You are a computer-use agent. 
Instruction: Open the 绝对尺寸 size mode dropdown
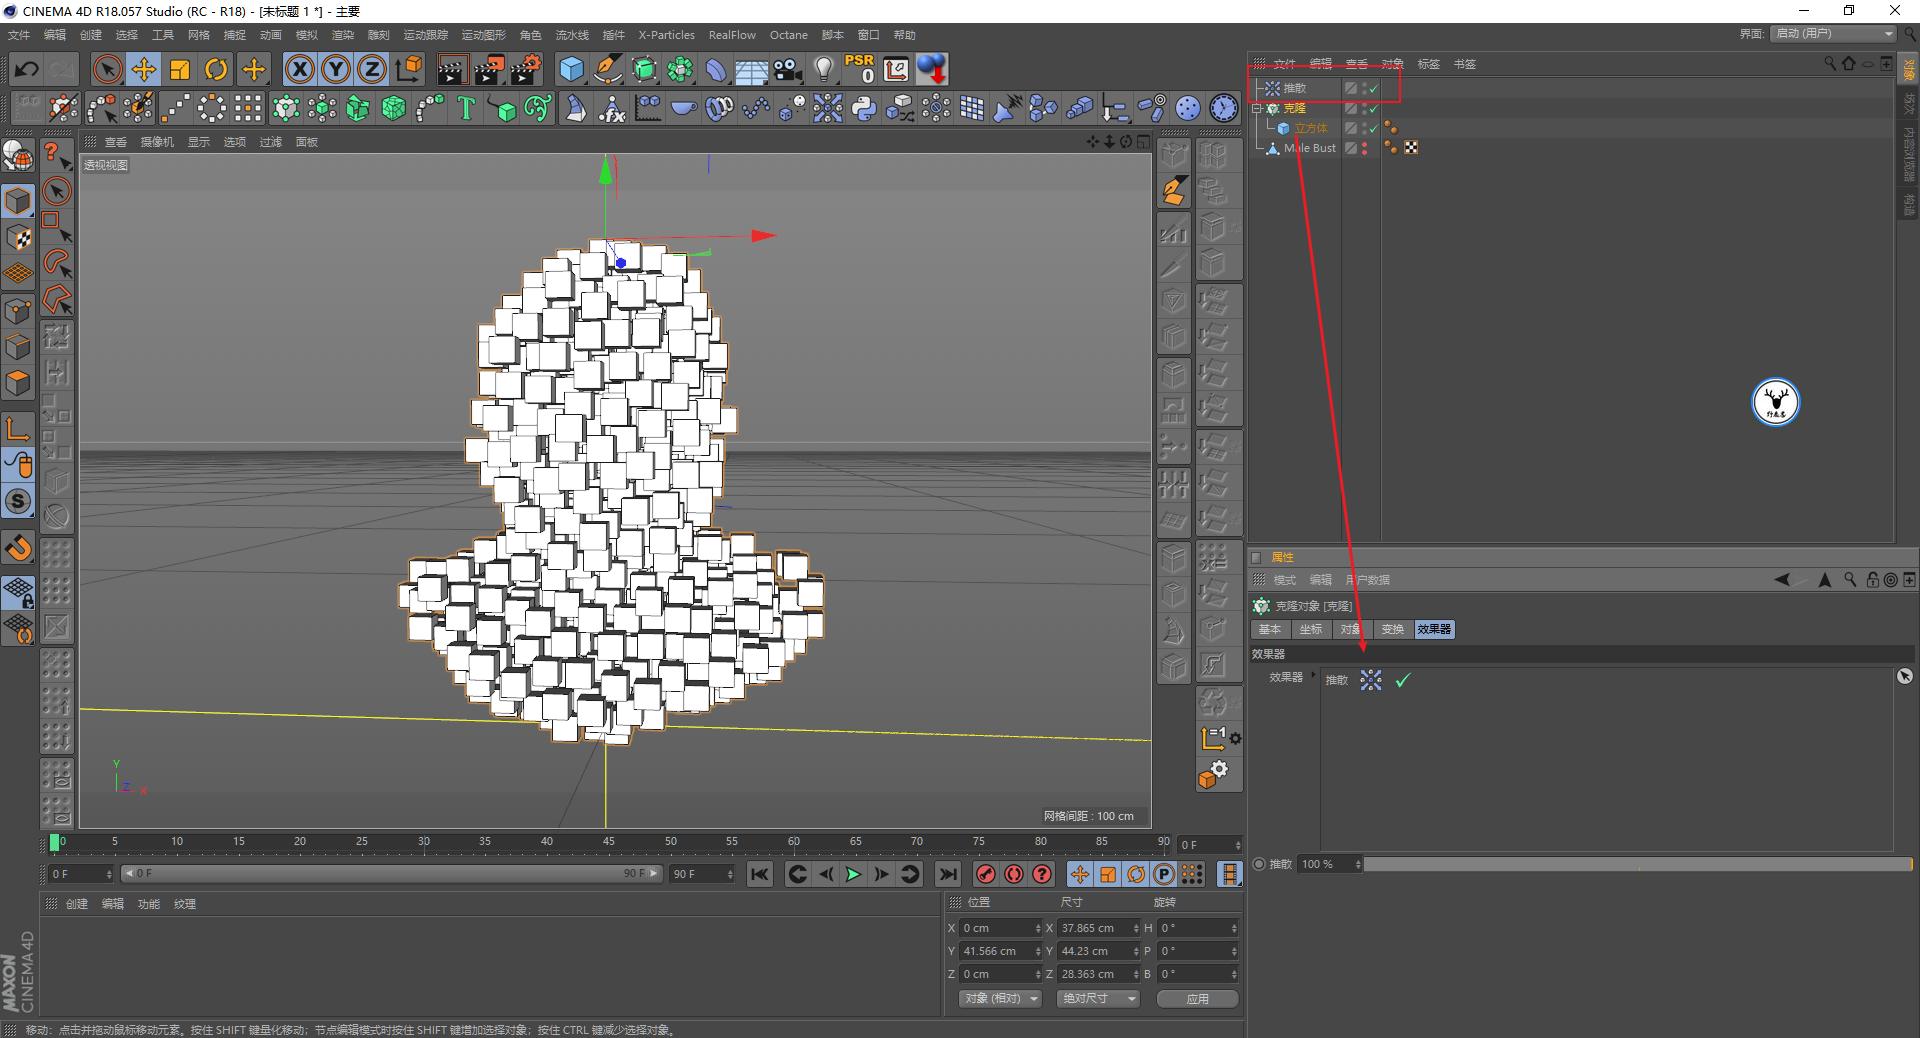pos(1097,998)
